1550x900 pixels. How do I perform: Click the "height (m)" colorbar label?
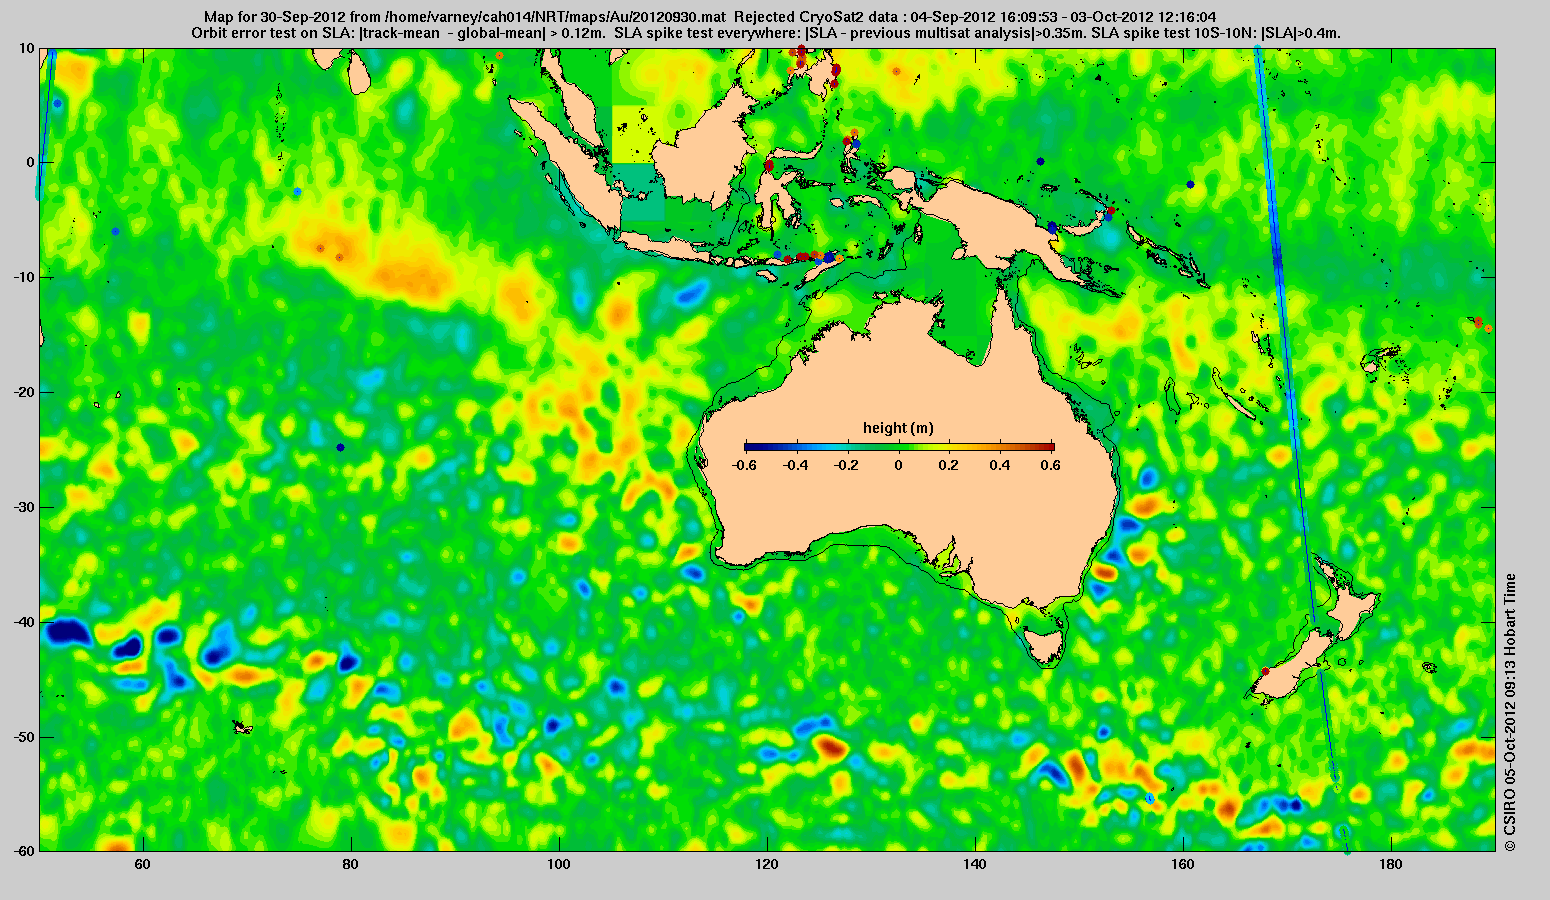898,428
